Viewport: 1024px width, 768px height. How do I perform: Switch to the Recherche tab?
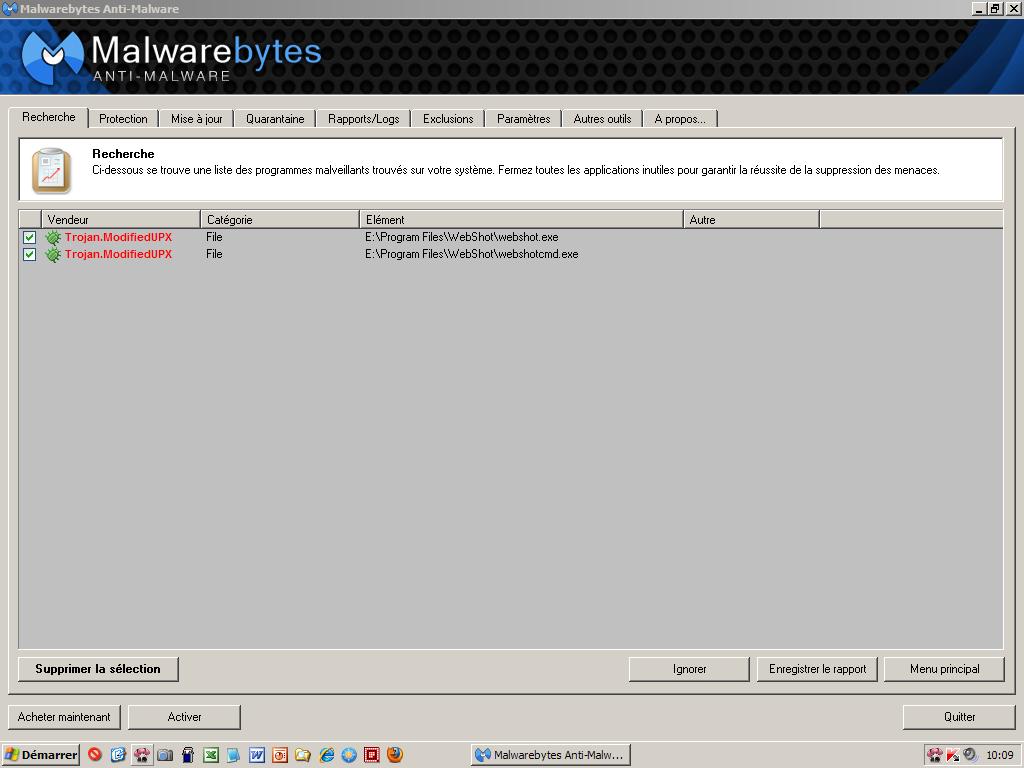click(x=49, y=117)
